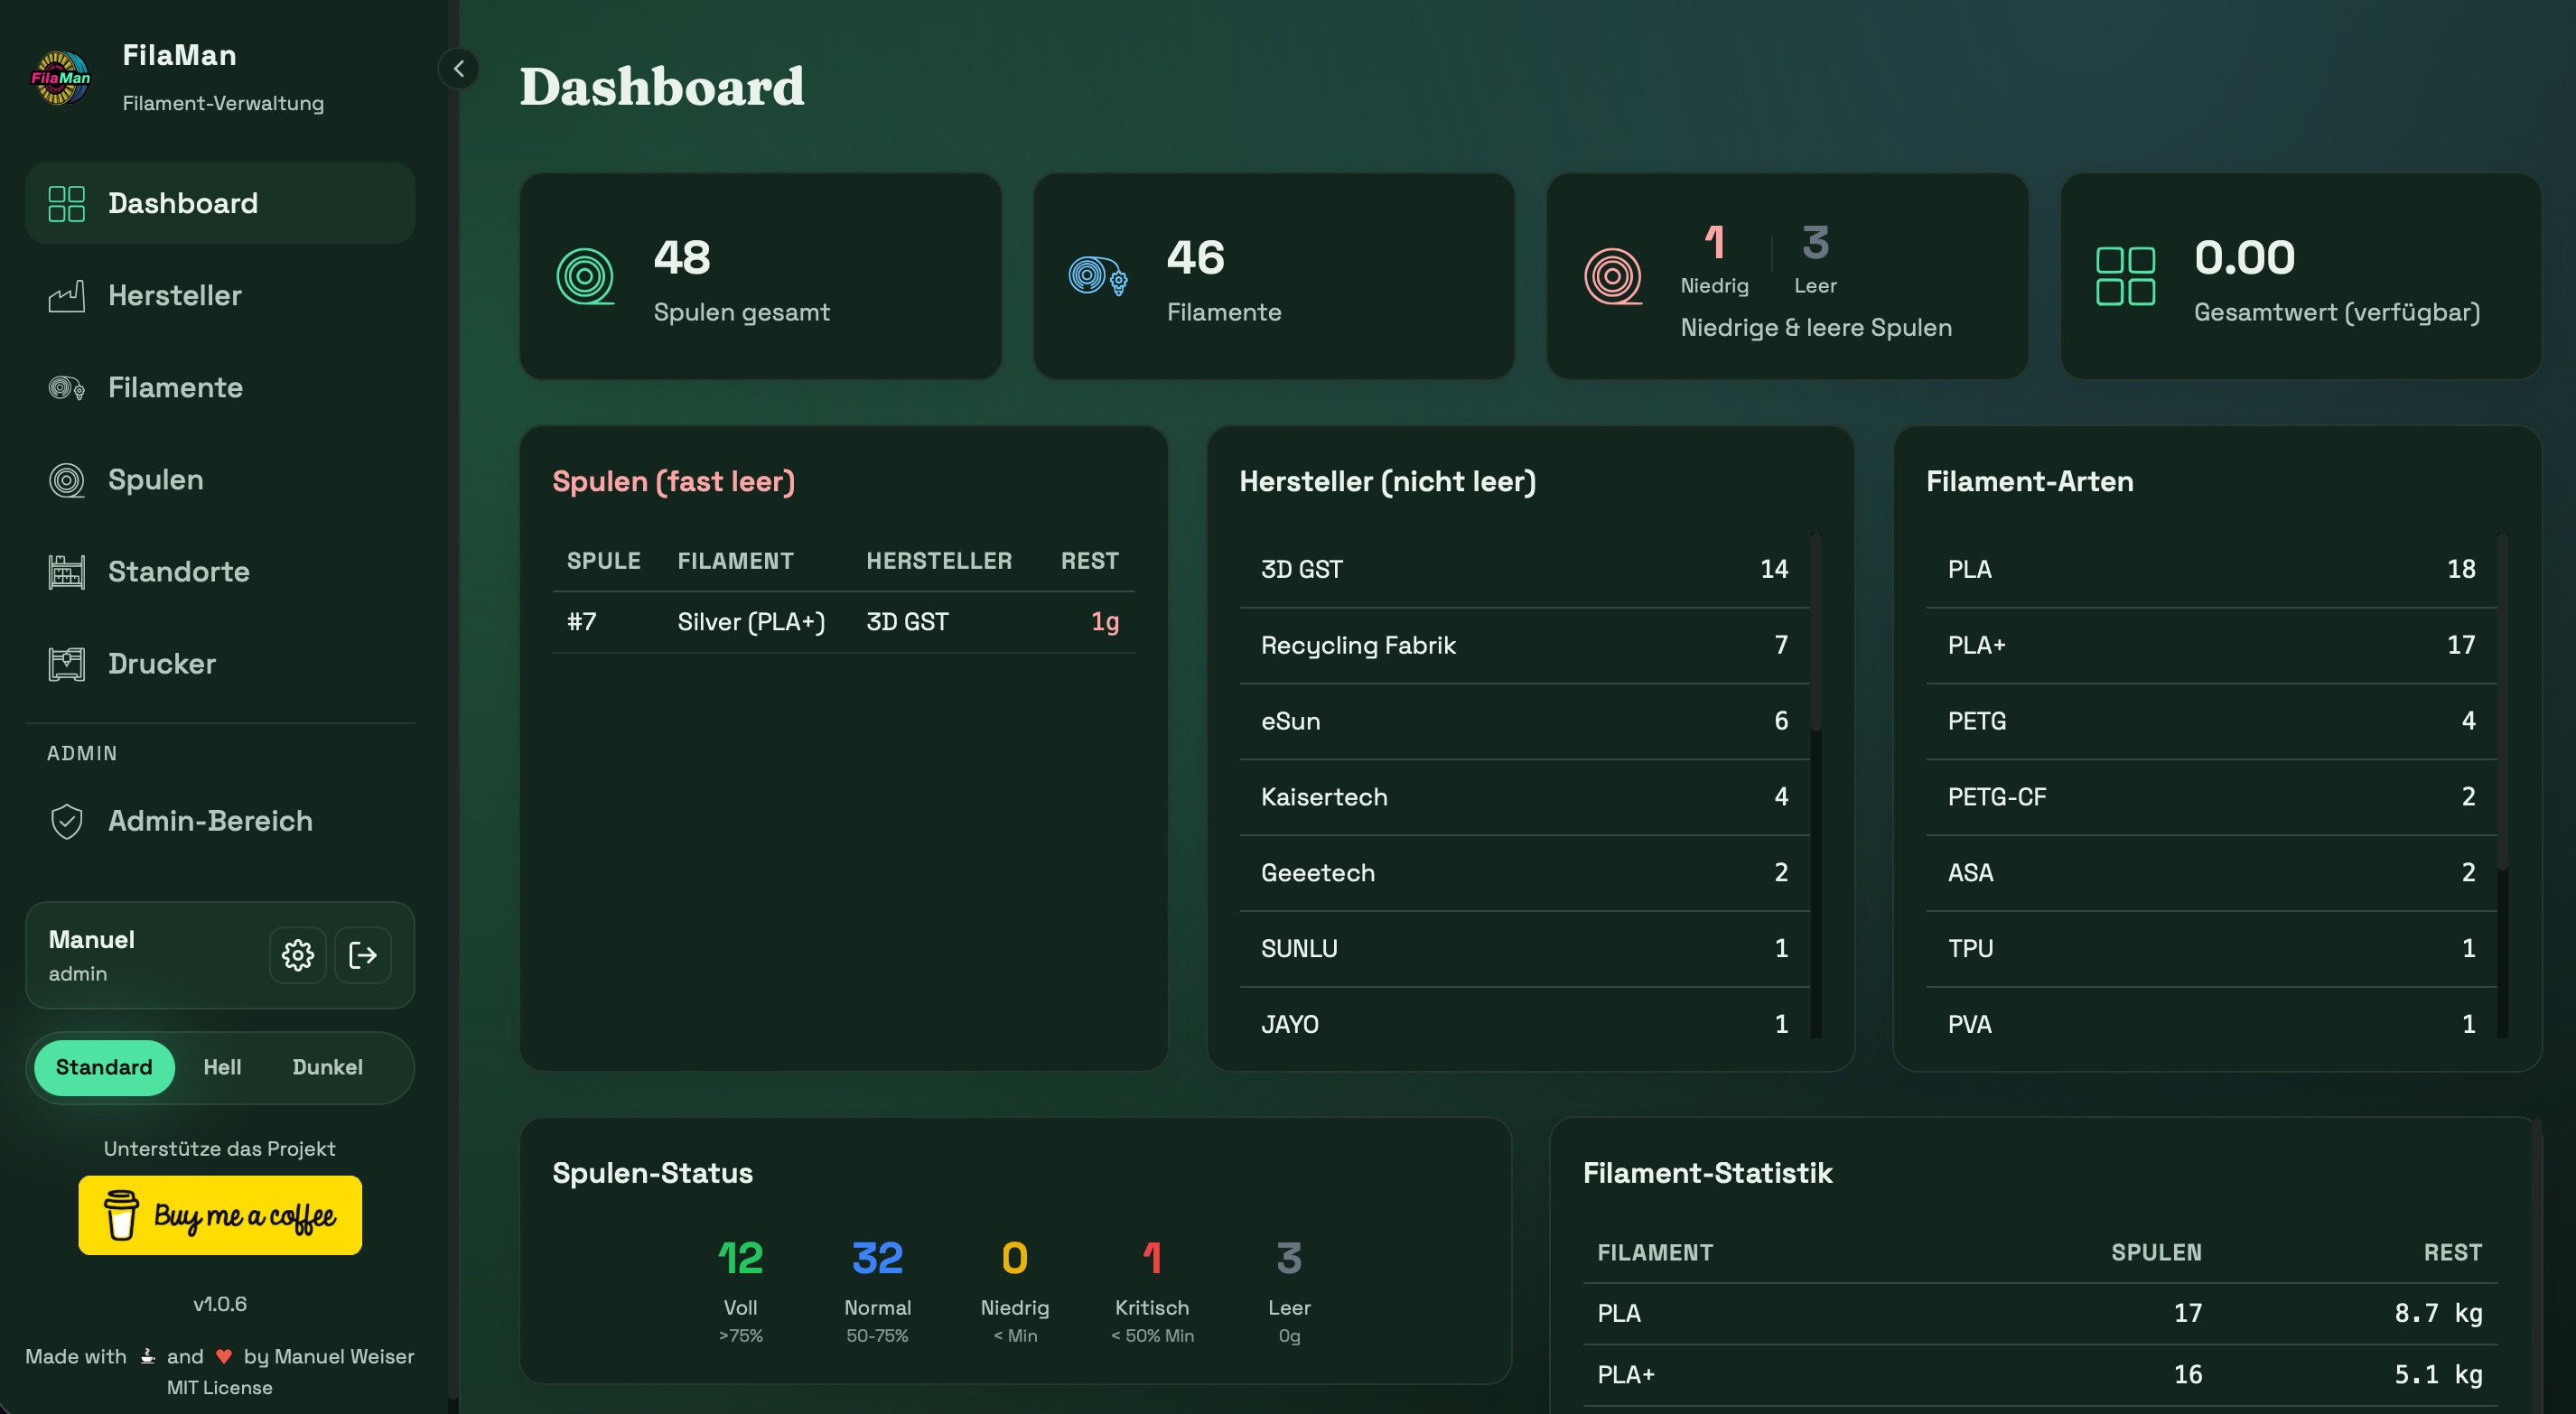Viewport: 2576px width, 1414px height.
Task: Click the Drucker printer icon
Action: coord(67,664)
